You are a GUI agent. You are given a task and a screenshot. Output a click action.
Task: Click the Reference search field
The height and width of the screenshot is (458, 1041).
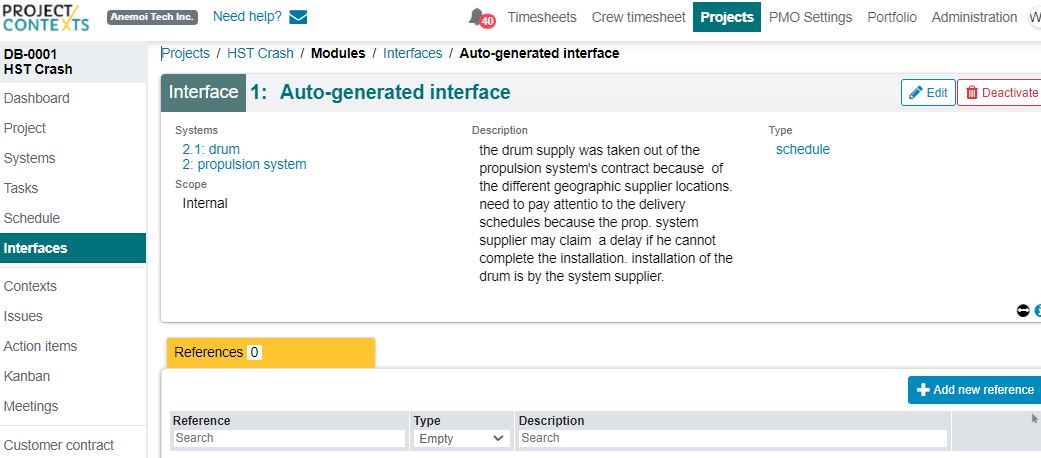click(x=289, y=438)
